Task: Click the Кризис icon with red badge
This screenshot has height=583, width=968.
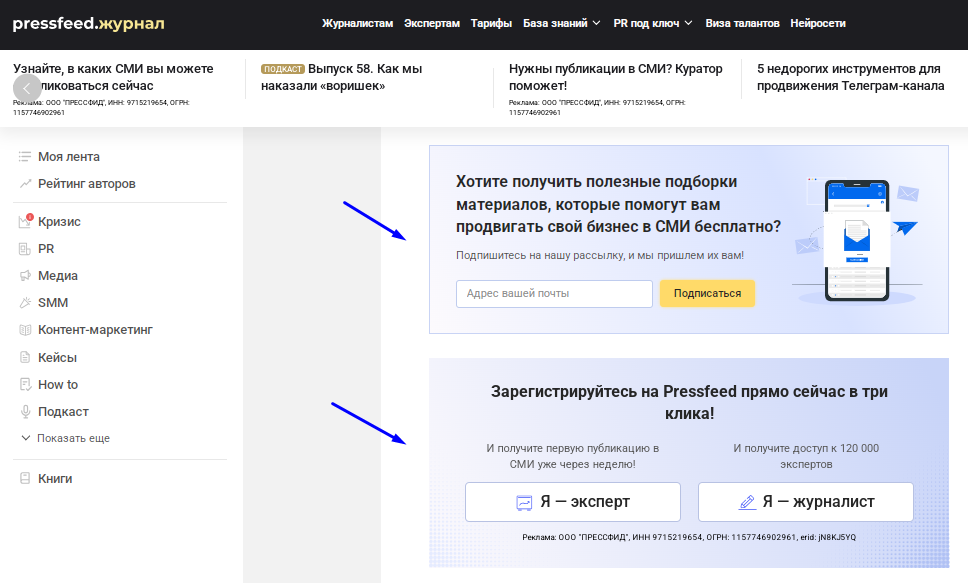Action: (25, 221)
